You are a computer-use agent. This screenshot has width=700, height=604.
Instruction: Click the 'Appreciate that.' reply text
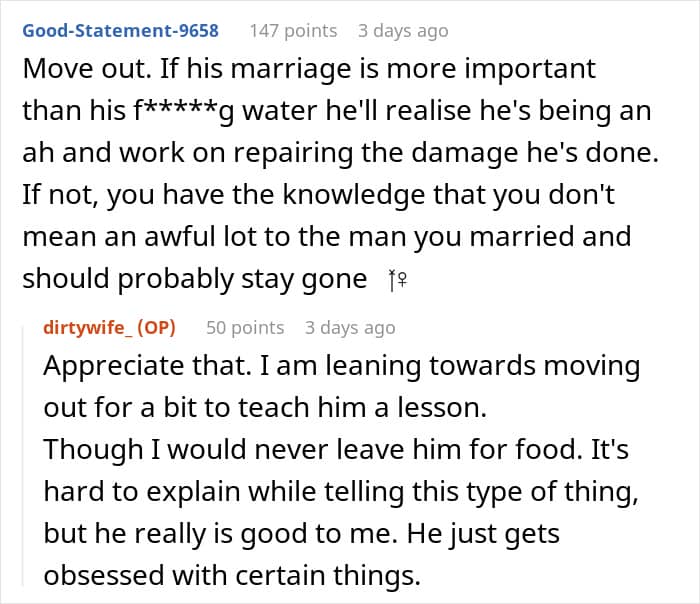pyautogui.click(x=147, y=367)
